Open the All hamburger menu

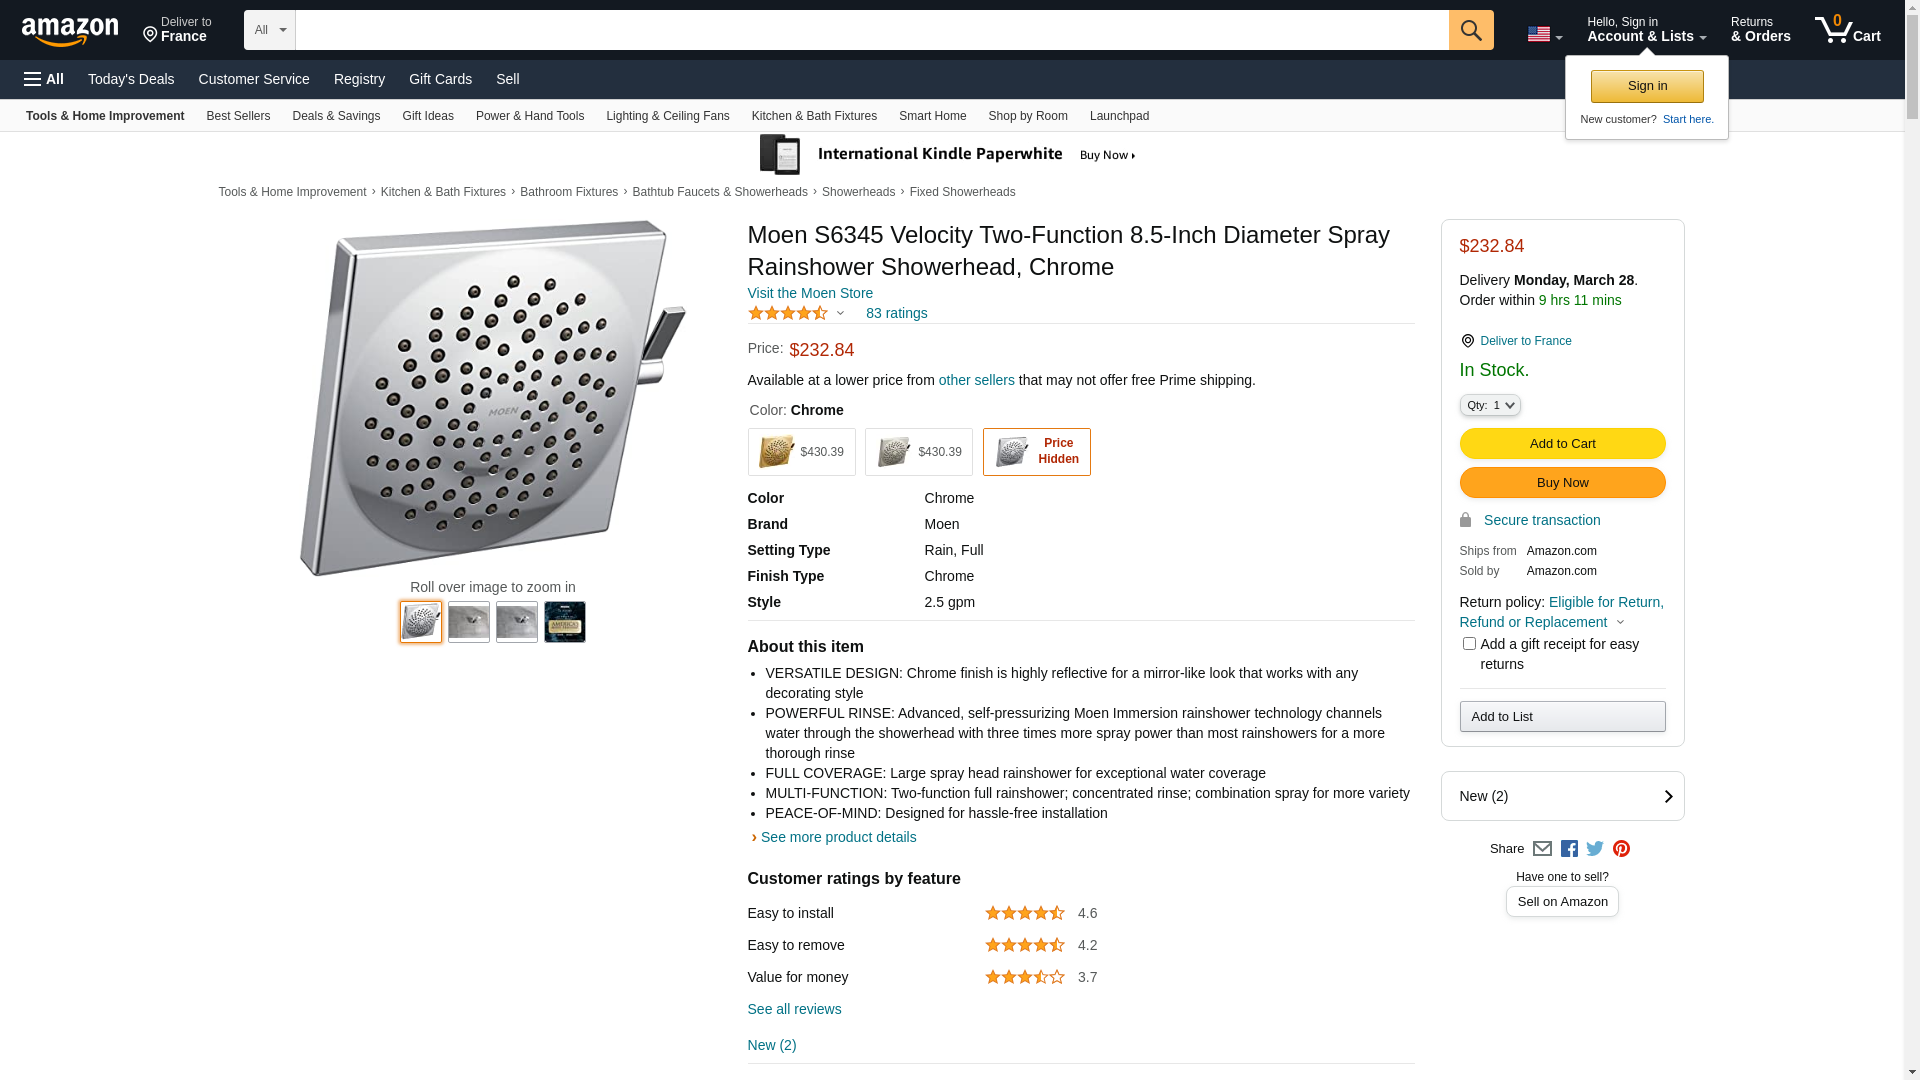point(44,79)
